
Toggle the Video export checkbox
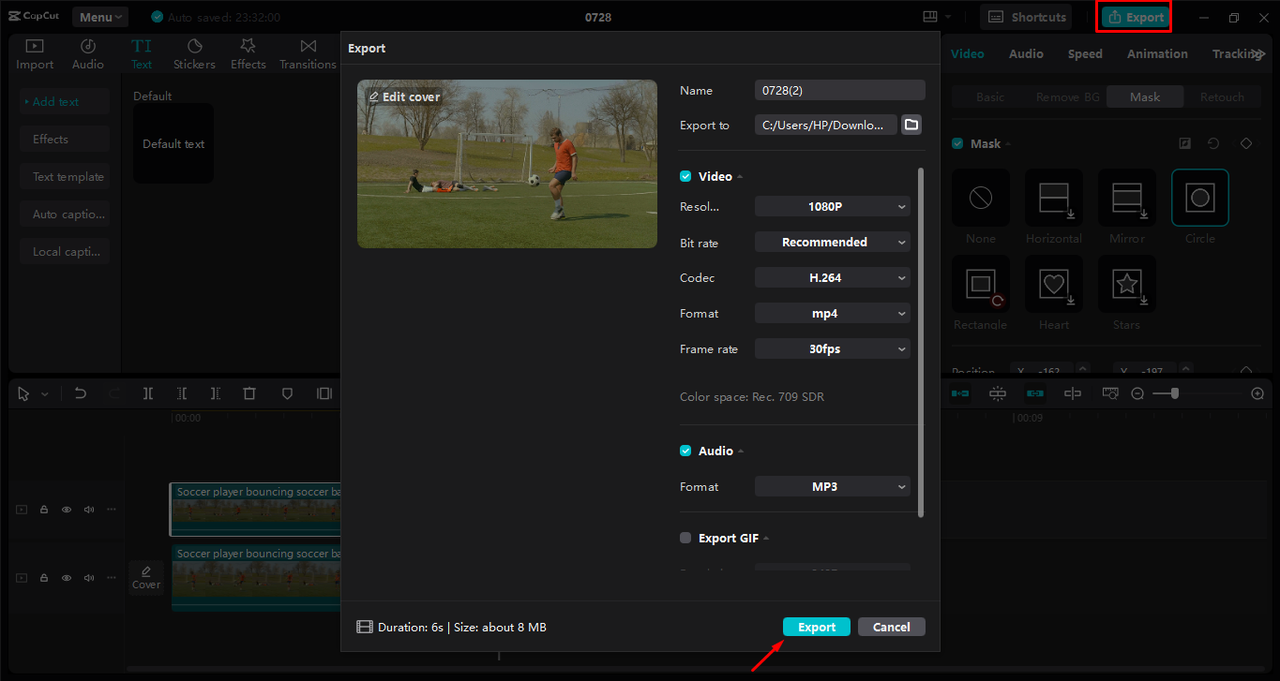(x=686, y=176)
